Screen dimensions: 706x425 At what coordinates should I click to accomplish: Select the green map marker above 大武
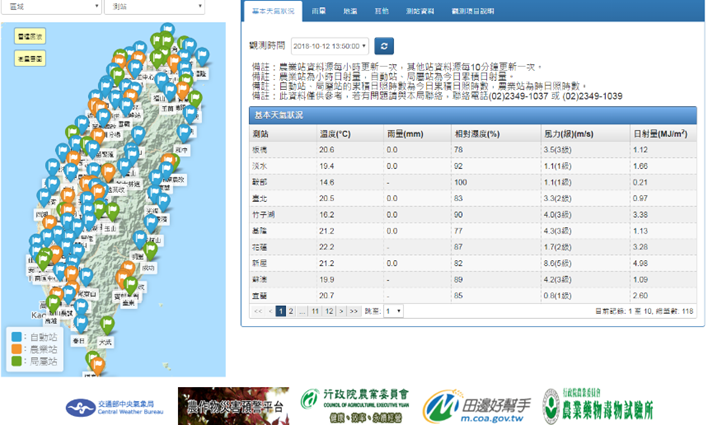(107, 325)
